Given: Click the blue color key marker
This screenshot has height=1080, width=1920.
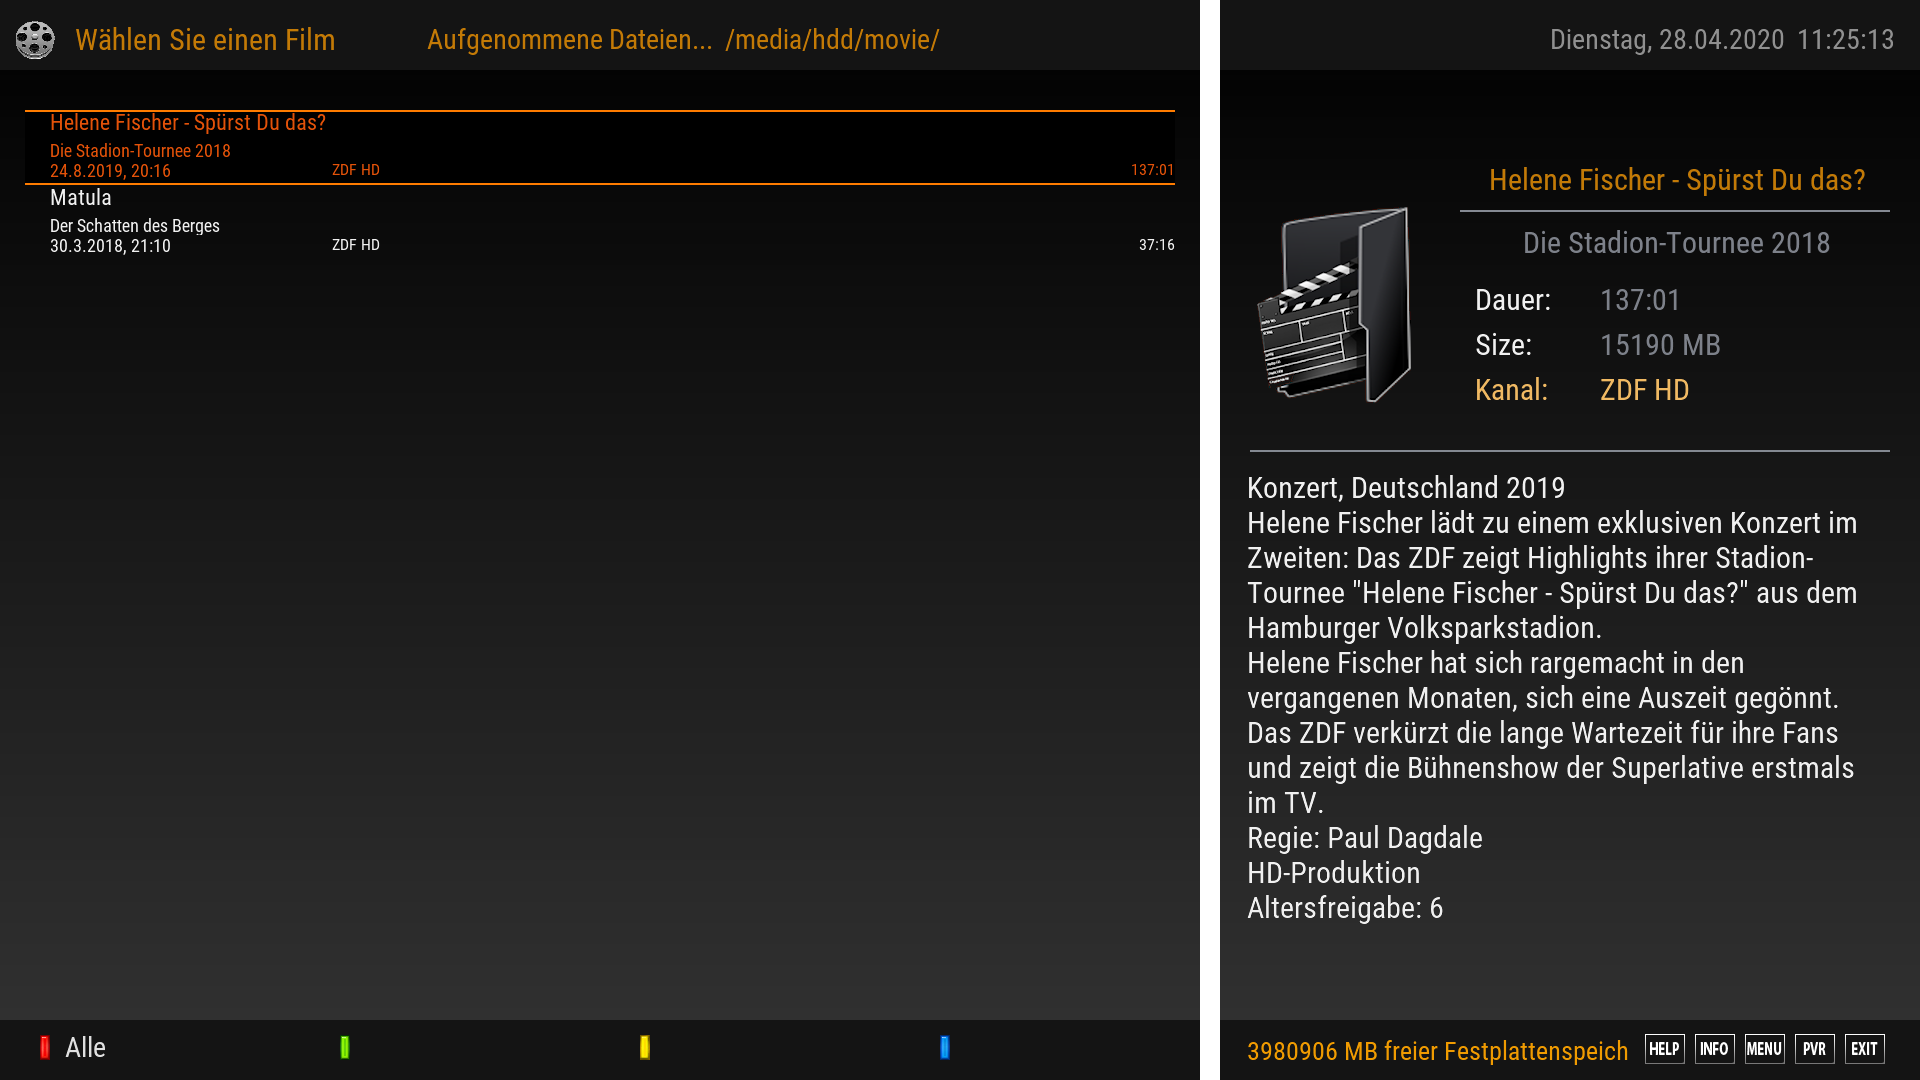Looking at the screenshot, I should [x=945, y=1047].
